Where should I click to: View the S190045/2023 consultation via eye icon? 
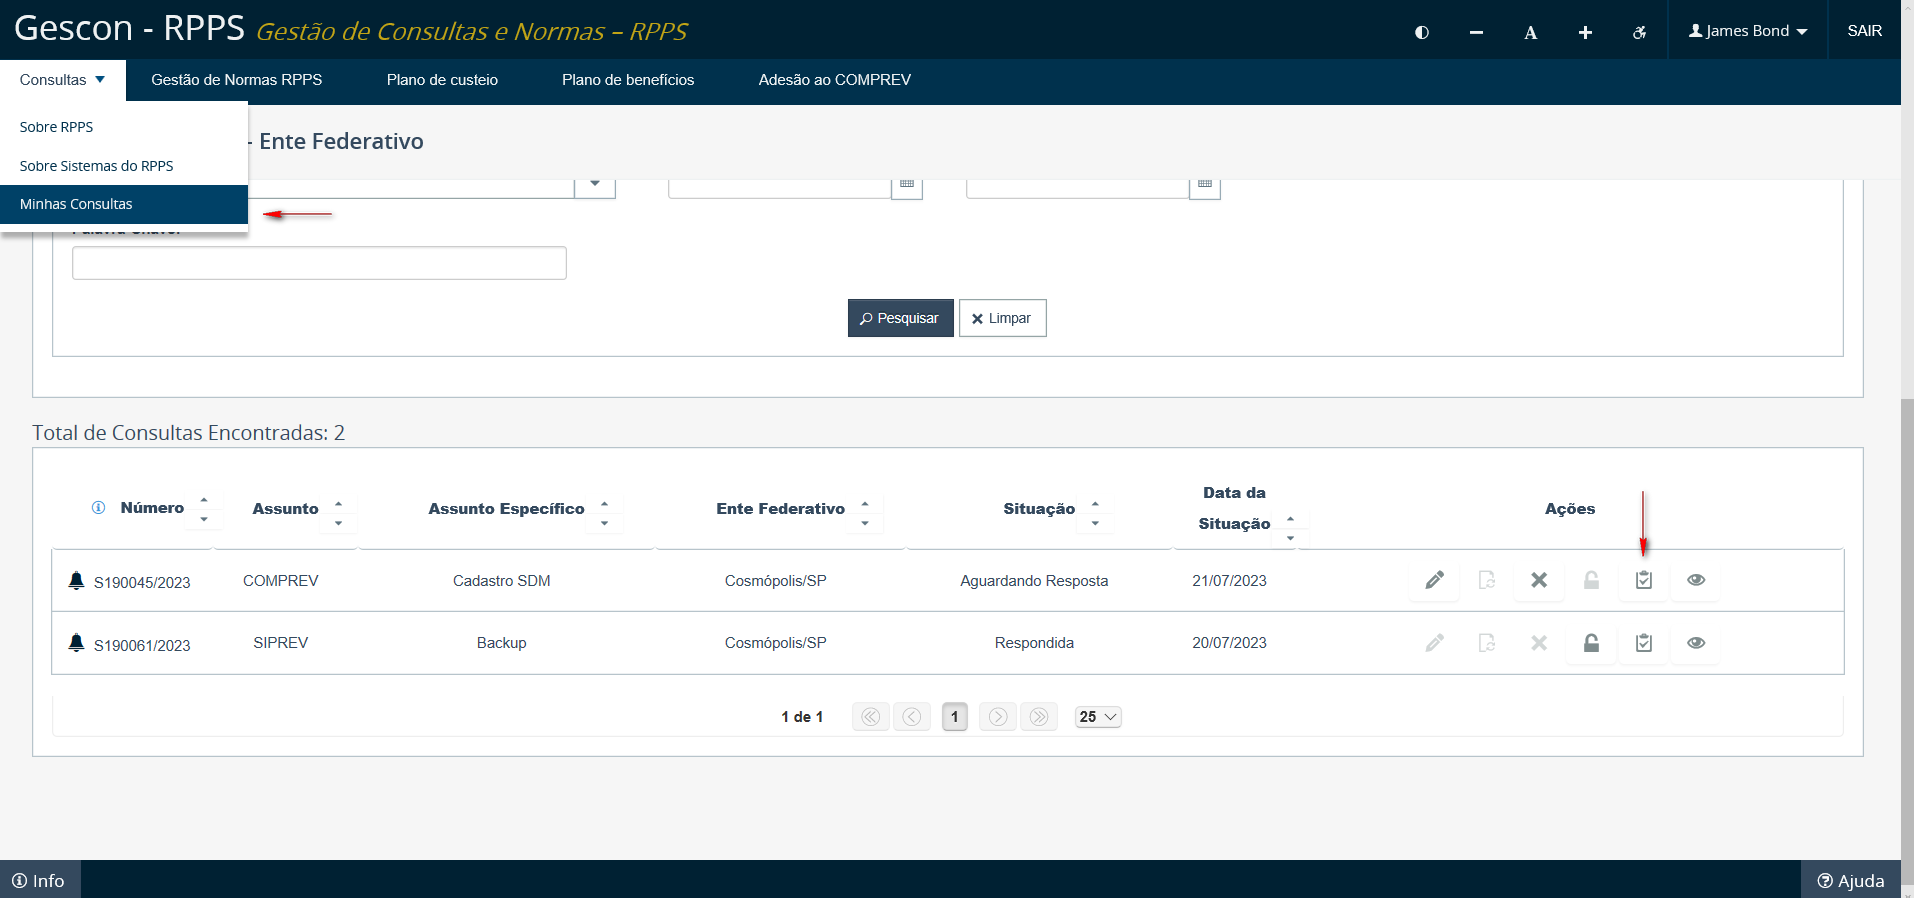tap(1695, 580)
